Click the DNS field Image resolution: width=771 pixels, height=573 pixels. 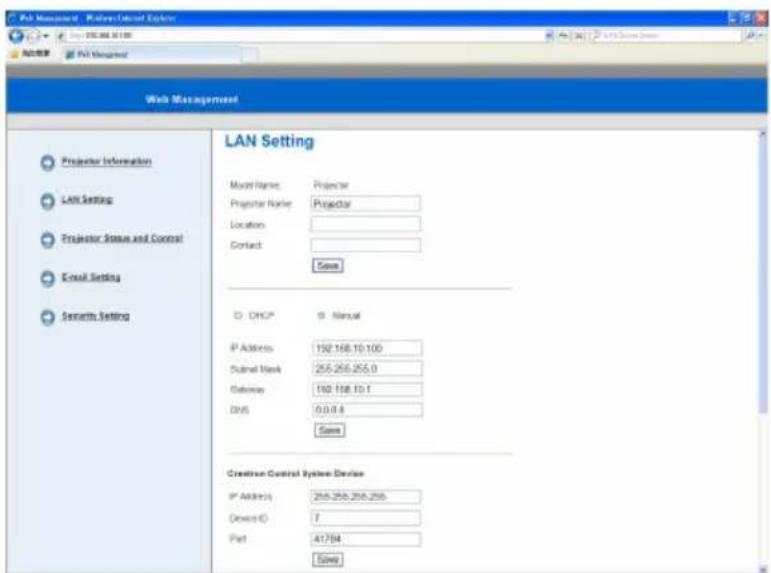click(367, 409)
